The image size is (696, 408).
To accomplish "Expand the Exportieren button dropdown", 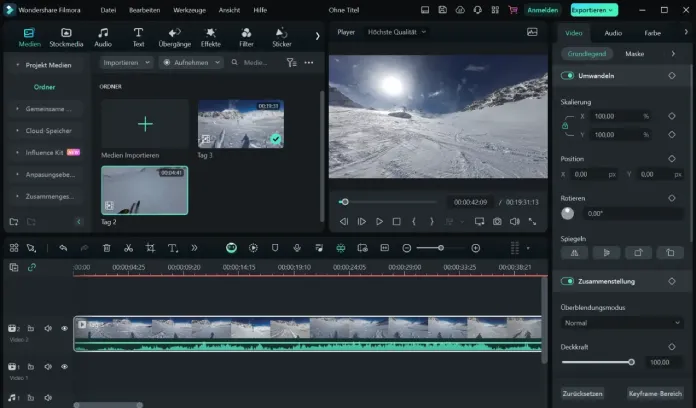I will pyautogui.click(x=611, y=10).
